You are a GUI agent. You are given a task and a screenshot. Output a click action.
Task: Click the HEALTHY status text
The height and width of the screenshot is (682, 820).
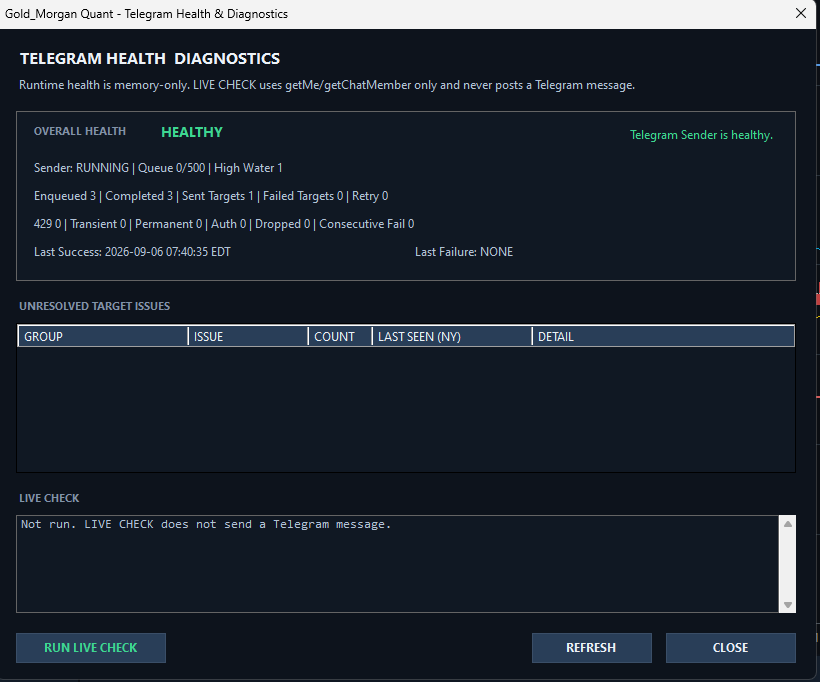192,132
